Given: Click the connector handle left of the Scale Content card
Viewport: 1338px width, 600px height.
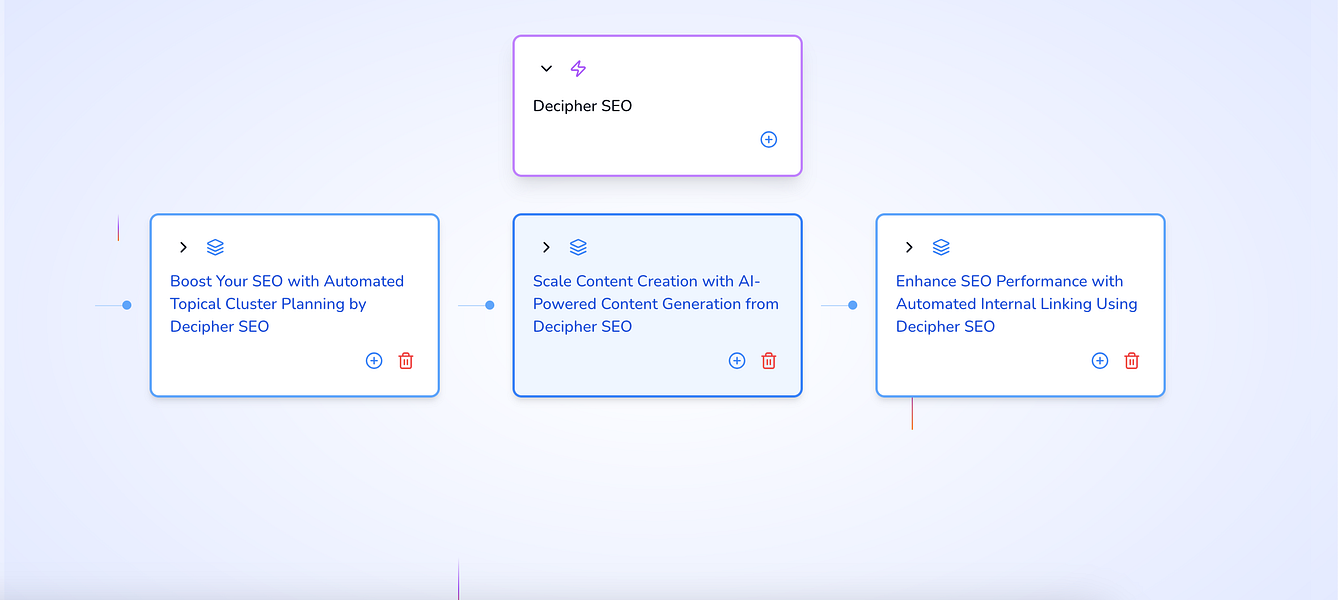Looking at the screenshot, I should tap(490, 305).
